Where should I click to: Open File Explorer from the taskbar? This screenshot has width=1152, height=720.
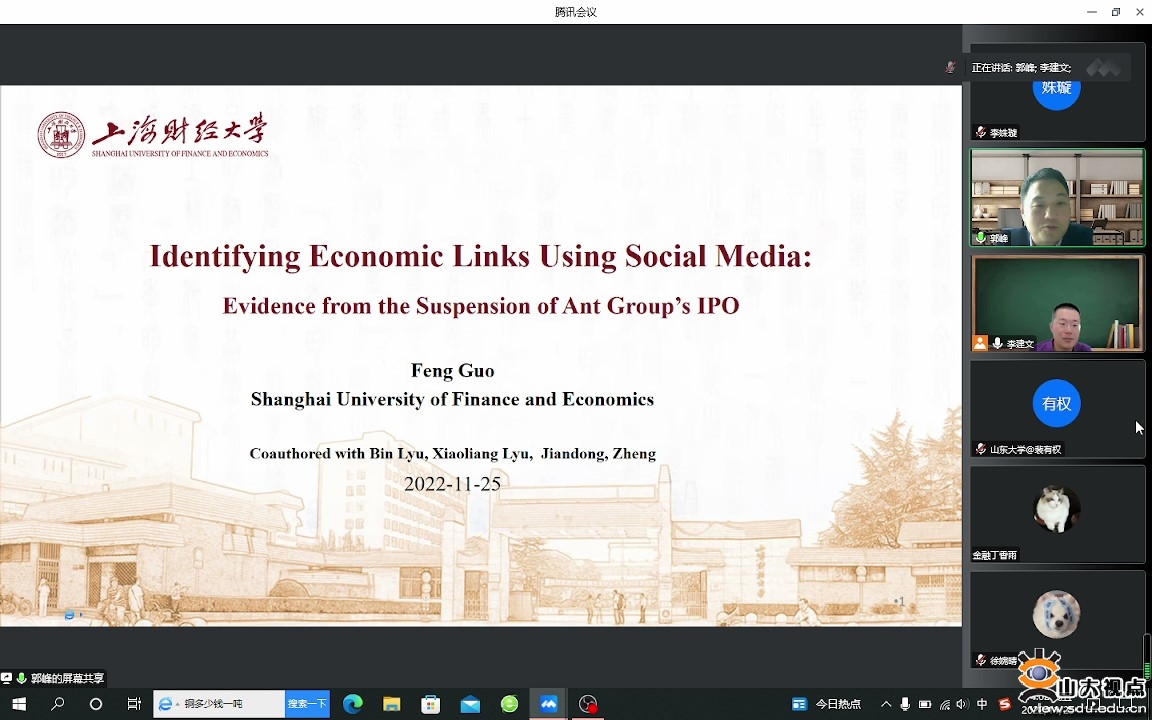click(392, 704)
